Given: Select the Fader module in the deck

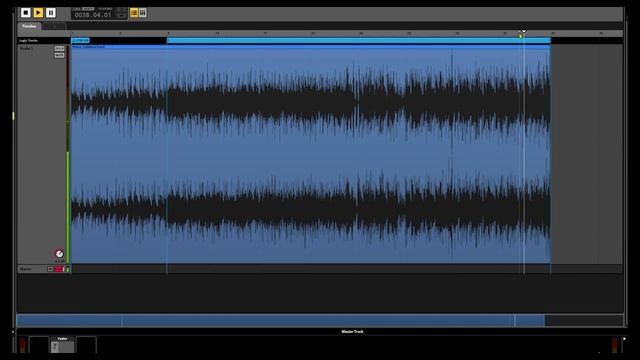Looking at the screenshot, I should (62, 344).
